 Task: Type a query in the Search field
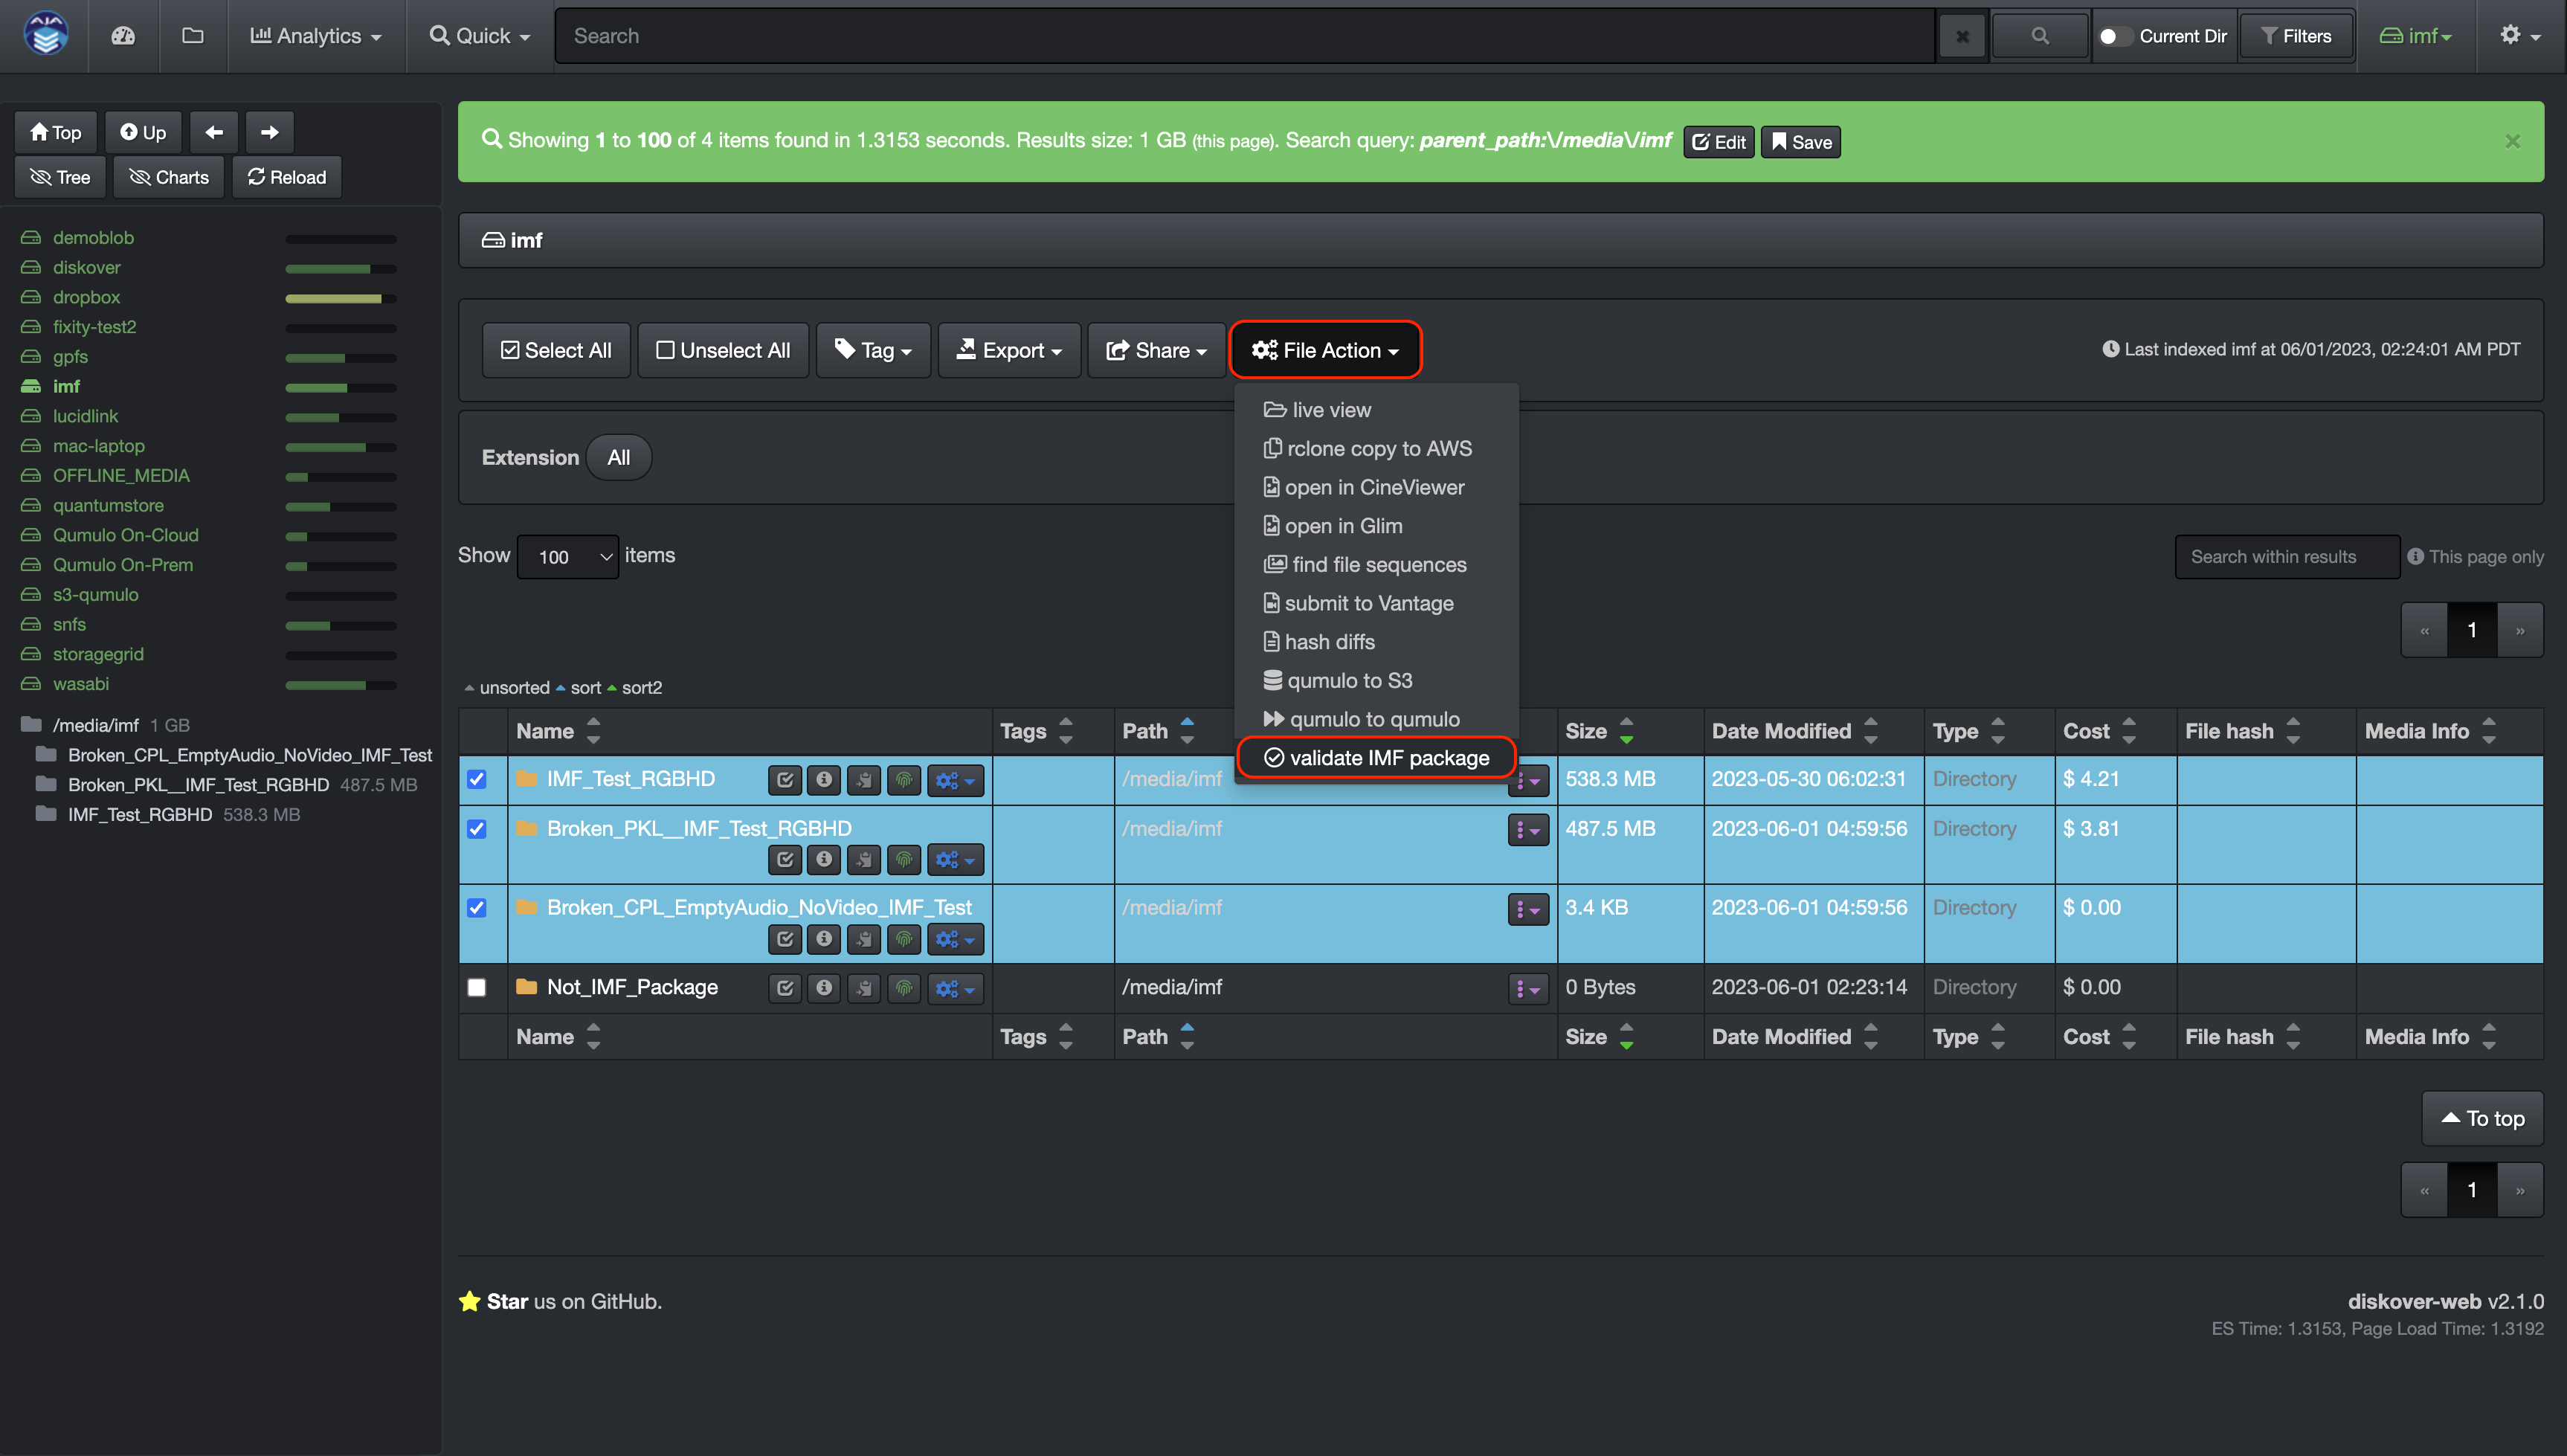[1200, 35]
